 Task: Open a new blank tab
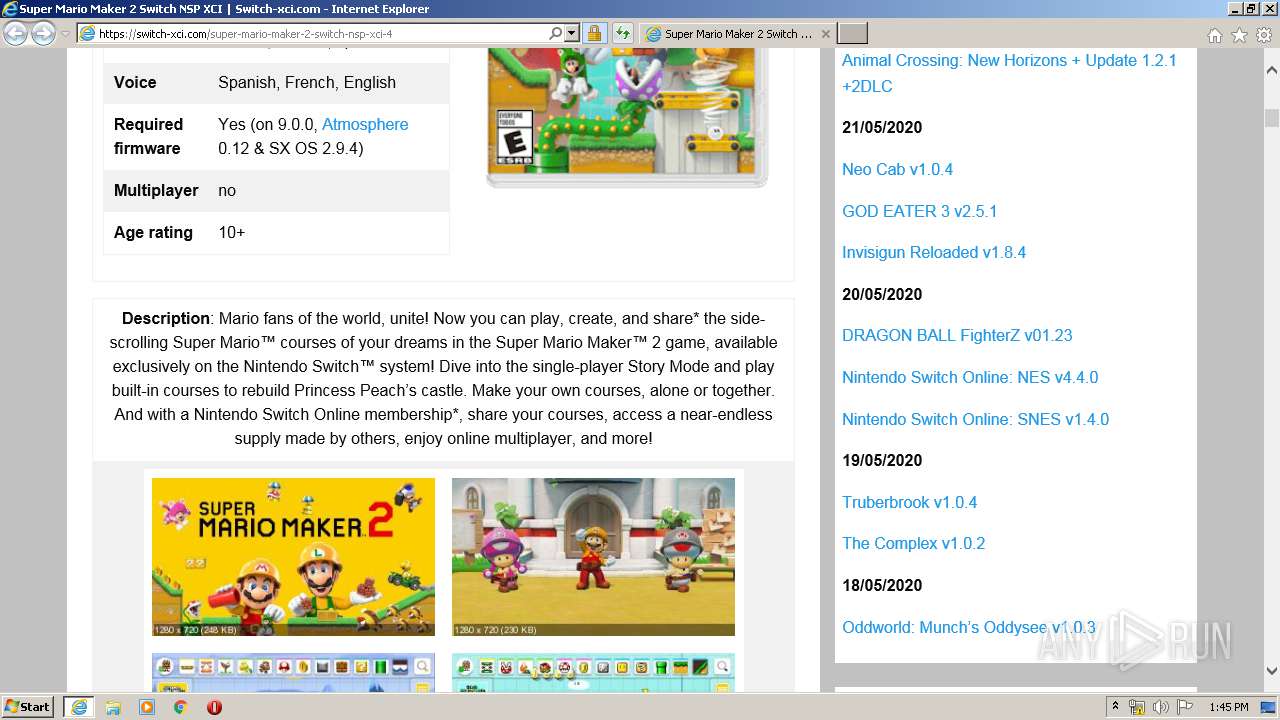tap(852, 34)
